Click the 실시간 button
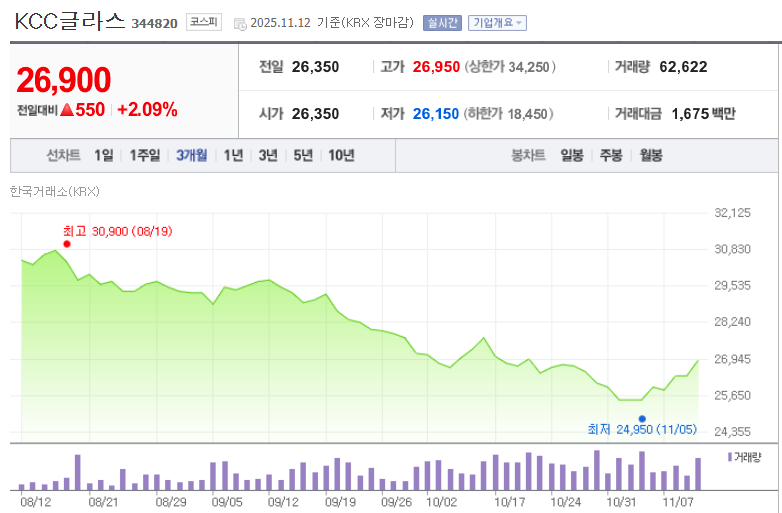The height and width of the screenshot is (513, 782). 442,23
